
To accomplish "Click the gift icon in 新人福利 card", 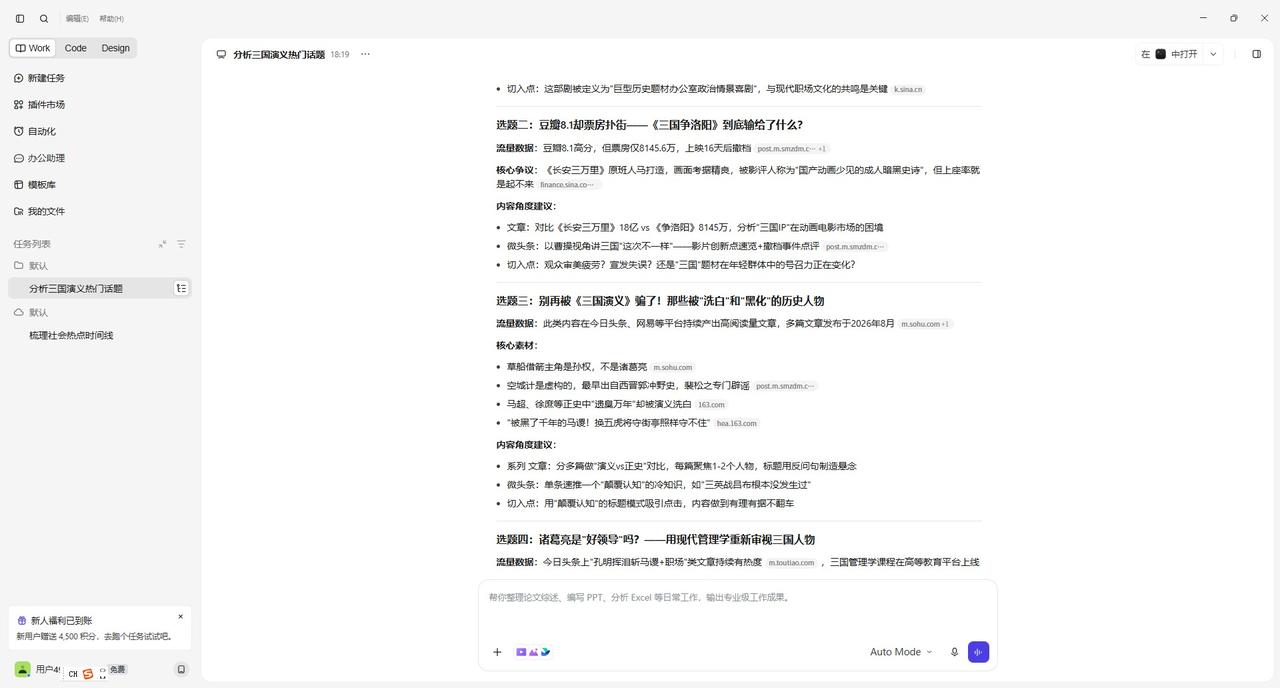I will [22, 621].
